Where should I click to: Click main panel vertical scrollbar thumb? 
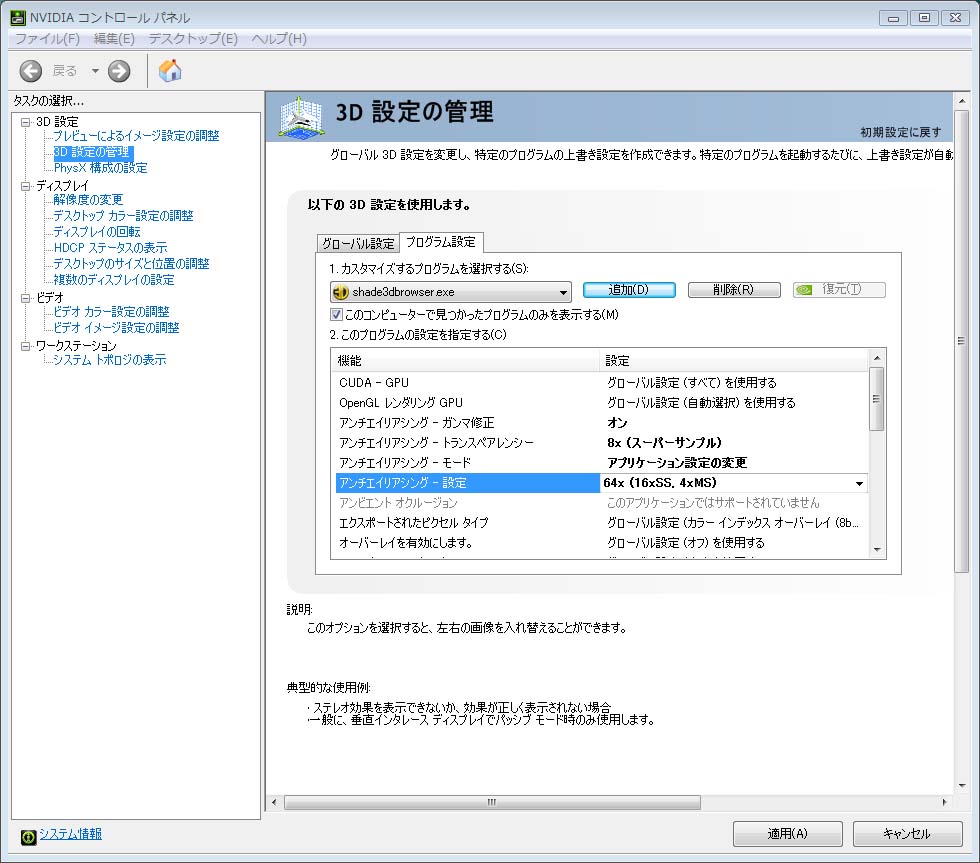tap(961, 341)
